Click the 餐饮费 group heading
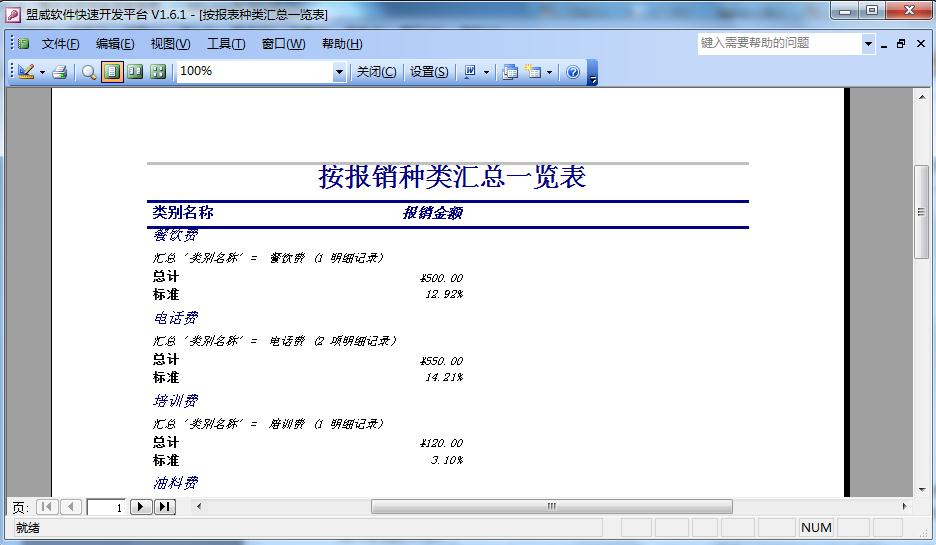The height and width of the screenshot is (545, 936). 176,235
